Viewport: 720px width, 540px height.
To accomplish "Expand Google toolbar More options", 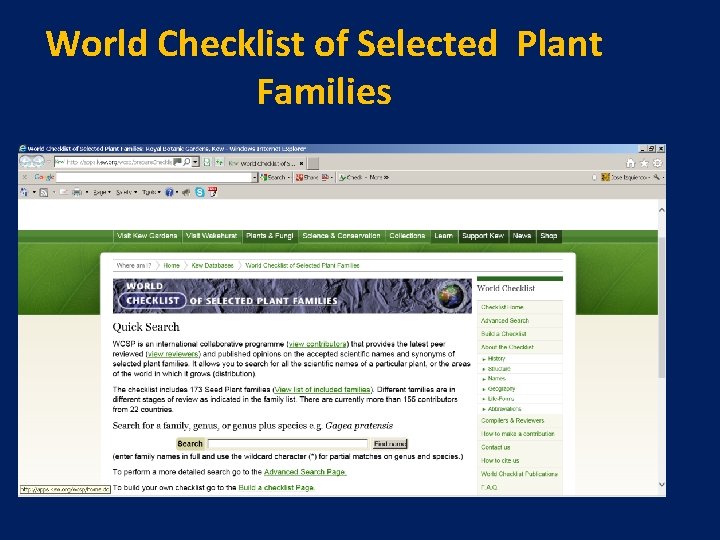I will pos(379,177).
